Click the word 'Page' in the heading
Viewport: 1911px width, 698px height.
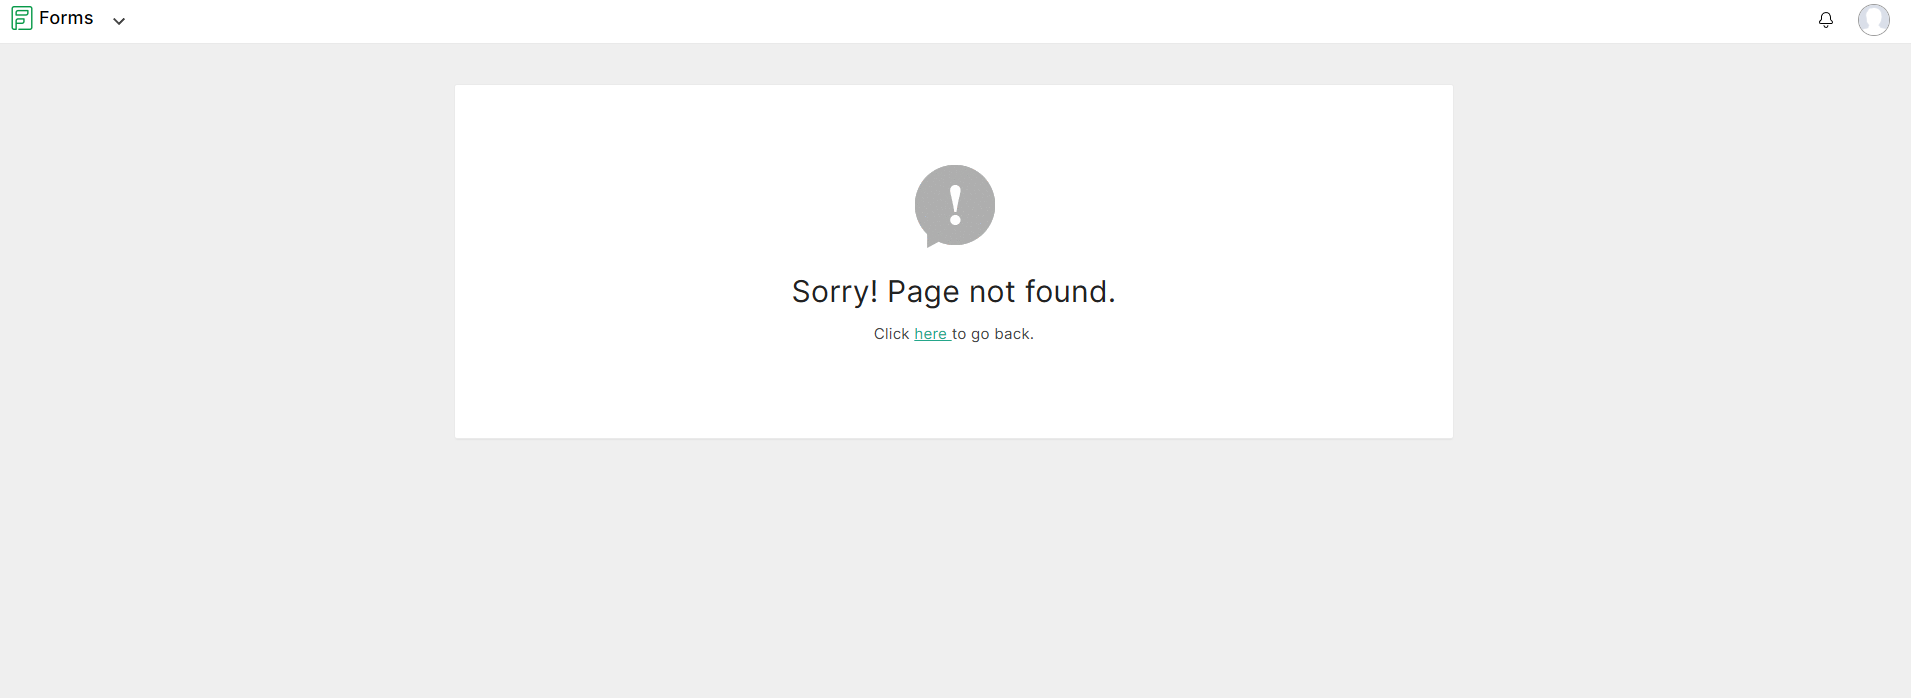(x=923, y=292)
